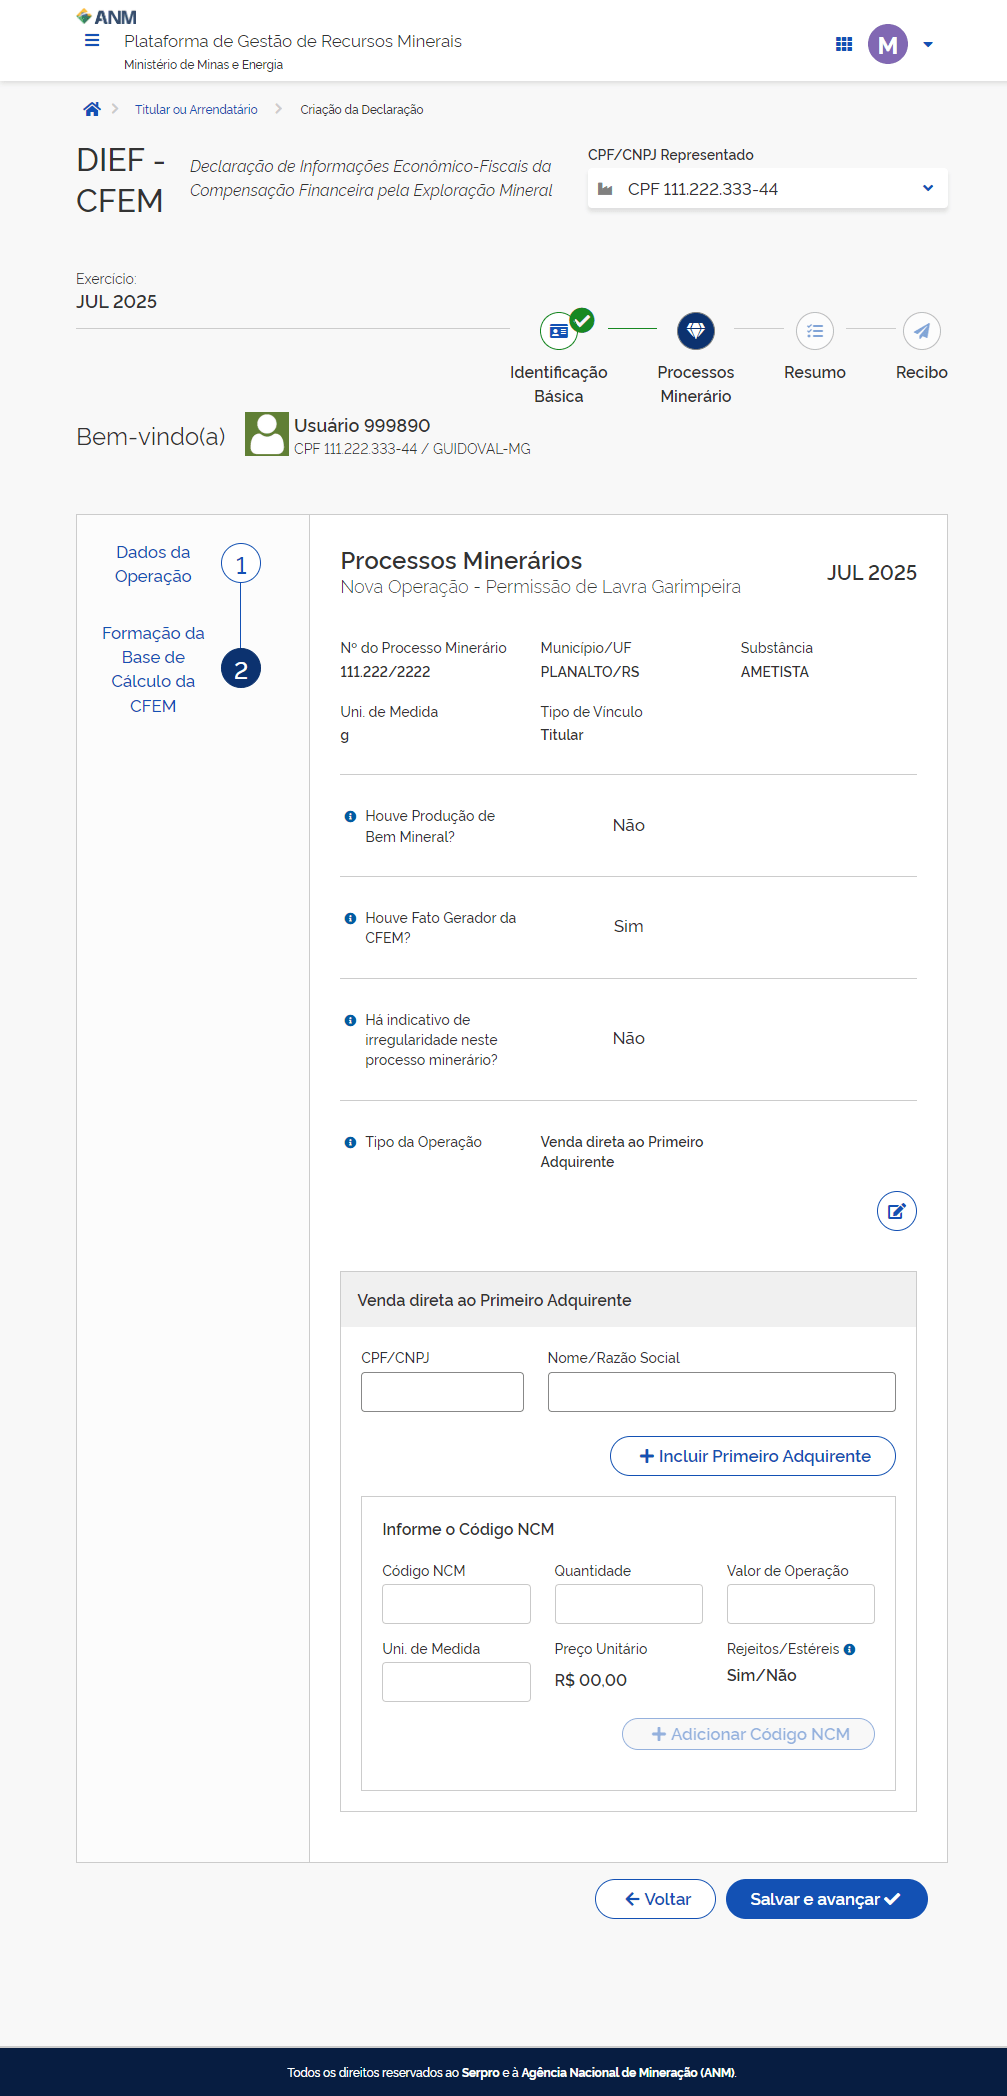Select the Recibo step icon
Screen dimensions: 1007x2096
(x=921, y=331)
